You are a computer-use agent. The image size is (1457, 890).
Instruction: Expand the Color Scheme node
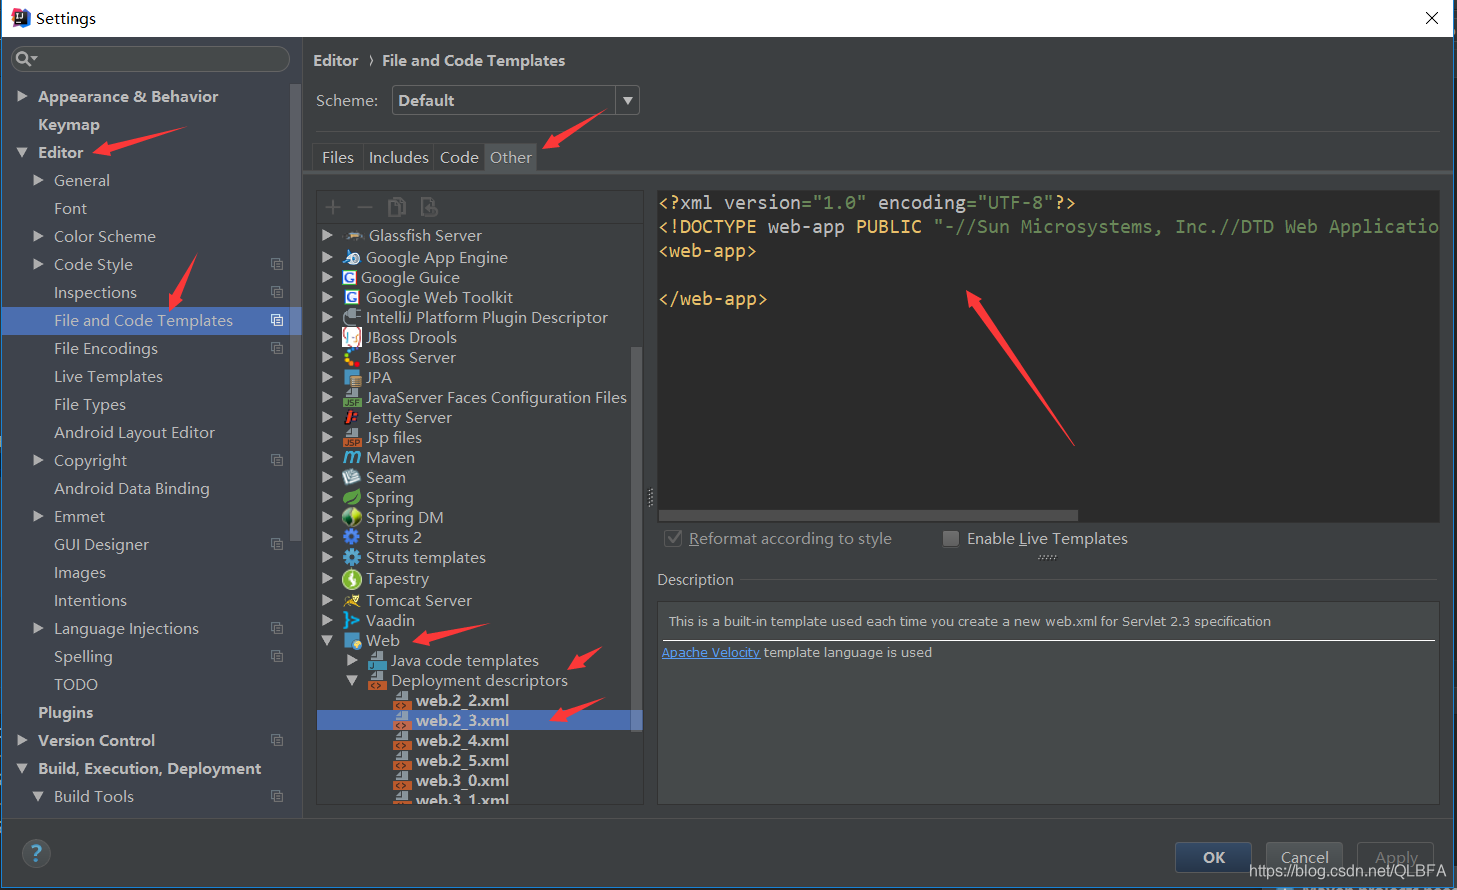pyautogui.click(x=38, y=236)
